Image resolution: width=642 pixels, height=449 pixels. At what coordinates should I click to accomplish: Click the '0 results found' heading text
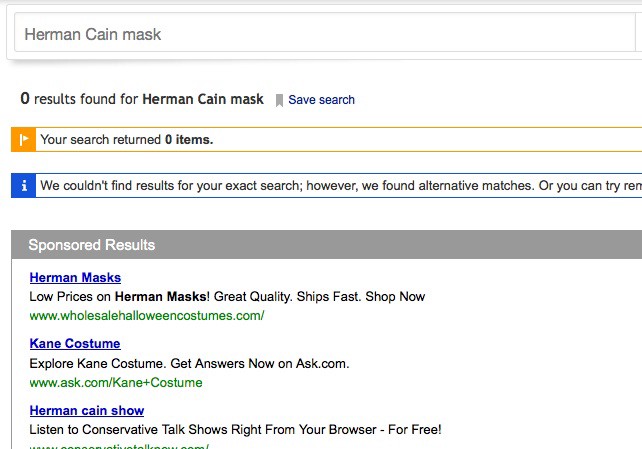pos(80,99)
